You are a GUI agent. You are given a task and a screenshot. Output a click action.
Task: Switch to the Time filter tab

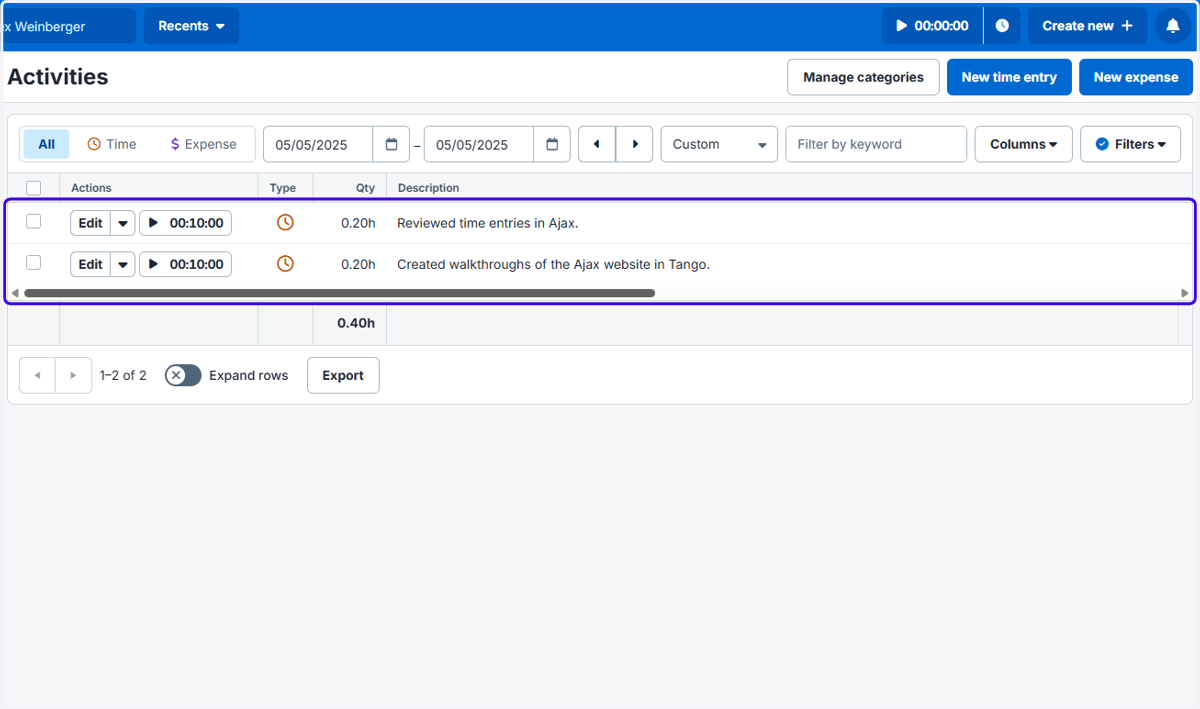coord(111,144)
